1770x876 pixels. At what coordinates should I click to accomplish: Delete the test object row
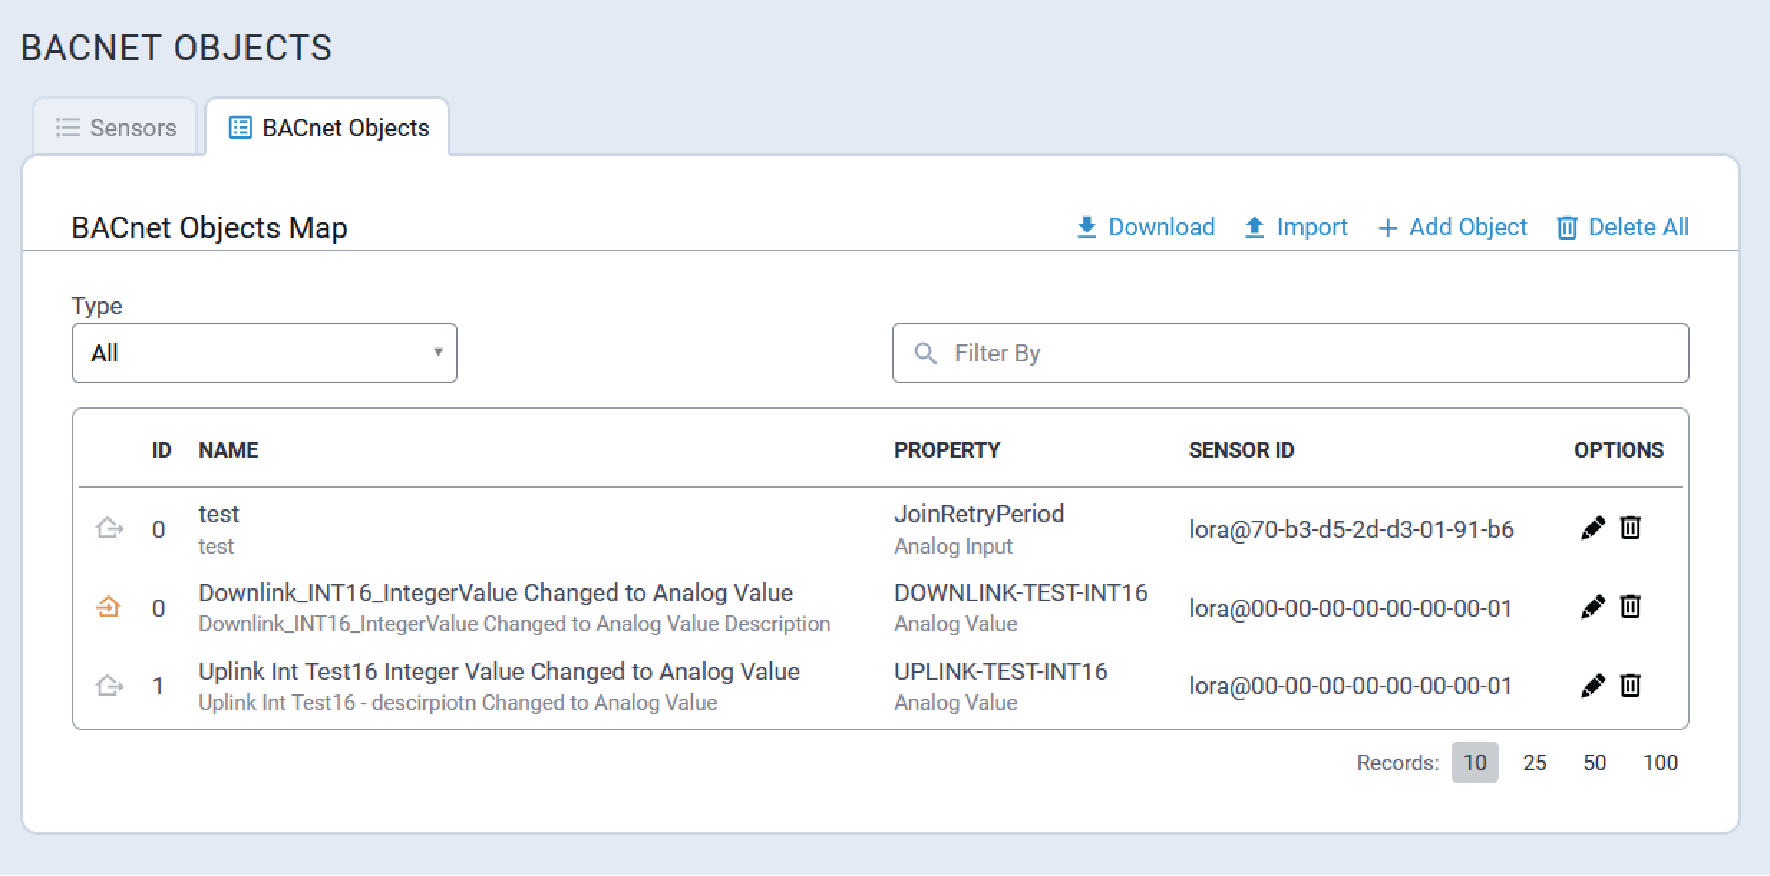click(x=1630, y=528)
